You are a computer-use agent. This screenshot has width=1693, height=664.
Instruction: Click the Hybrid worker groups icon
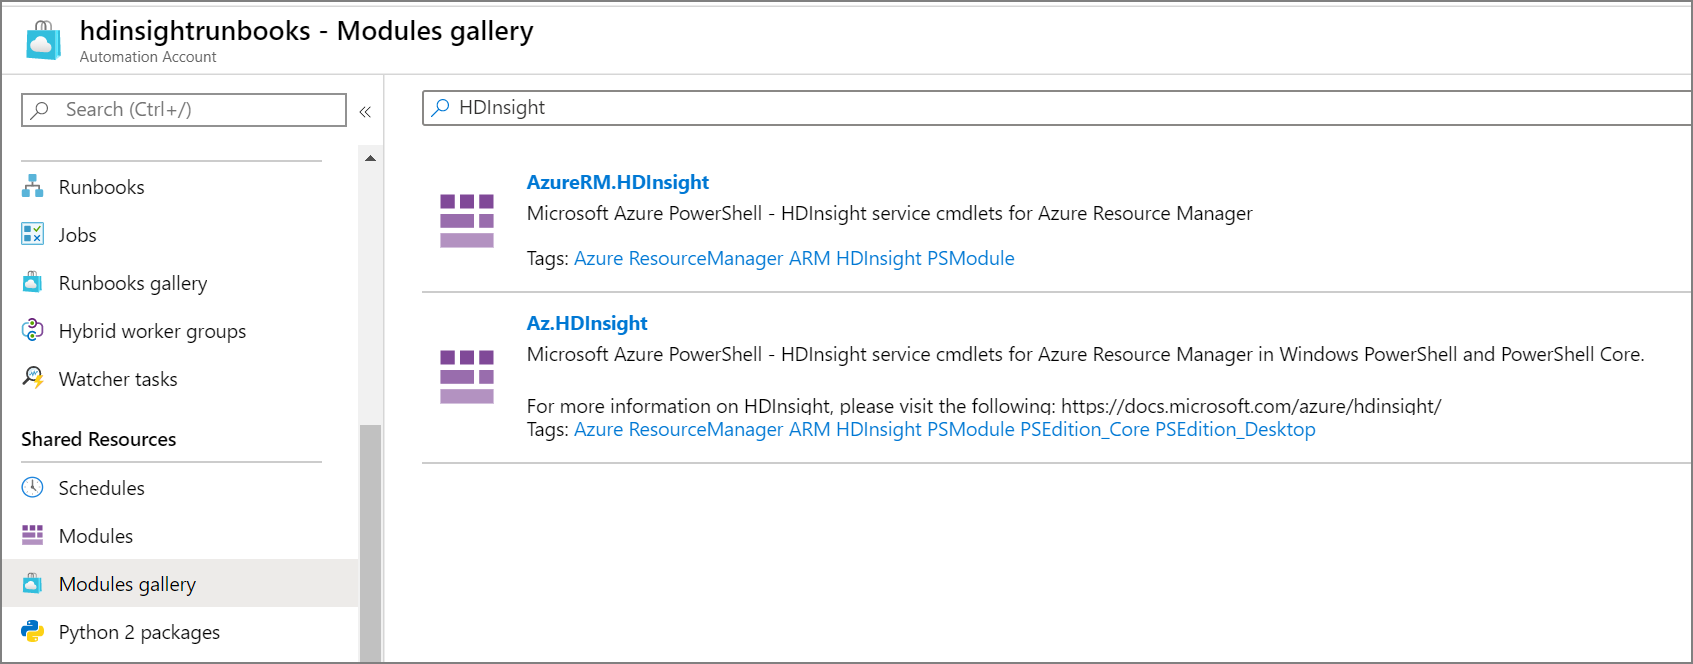point(33,330)
